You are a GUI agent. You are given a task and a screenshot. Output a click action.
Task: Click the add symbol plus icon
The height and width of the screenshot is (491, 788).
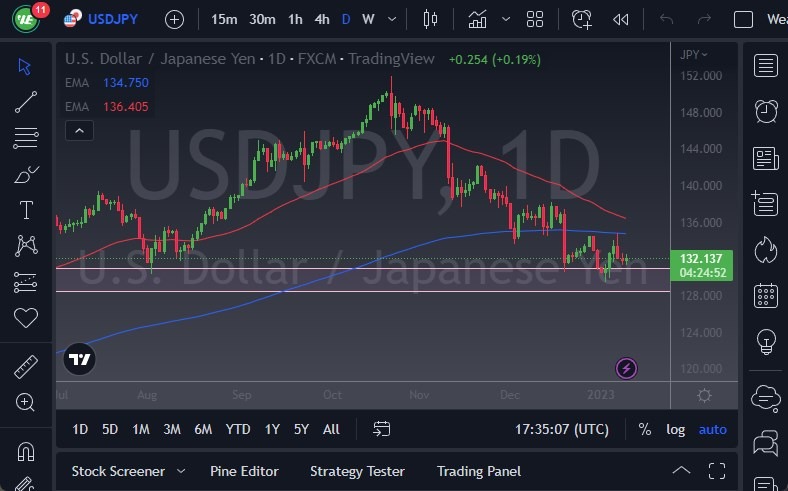pyautogui.click(x=174, y=19)
